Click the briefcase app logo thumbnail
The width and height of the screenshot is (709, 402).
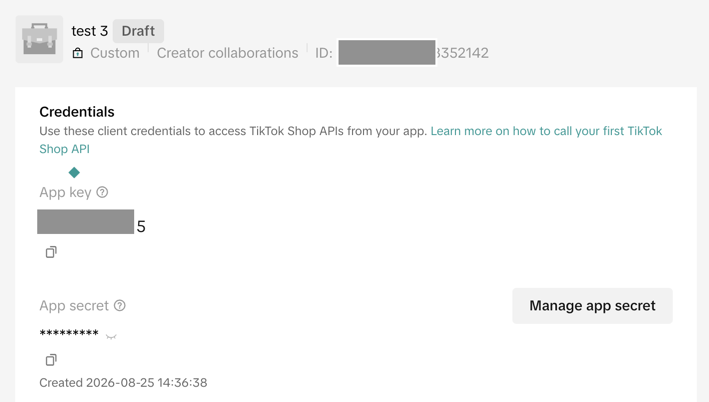coord(39,39)
